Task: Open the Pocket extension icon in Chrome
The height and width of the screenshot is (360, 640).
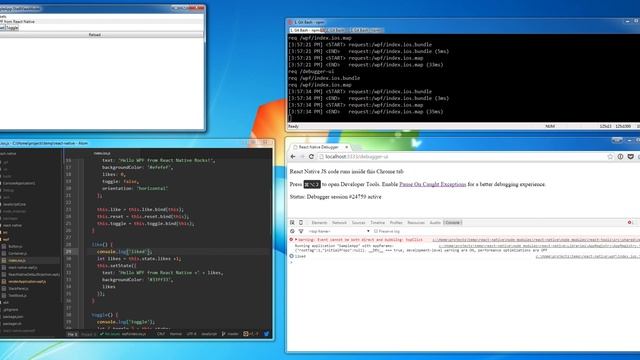Action: click(630, 156)
